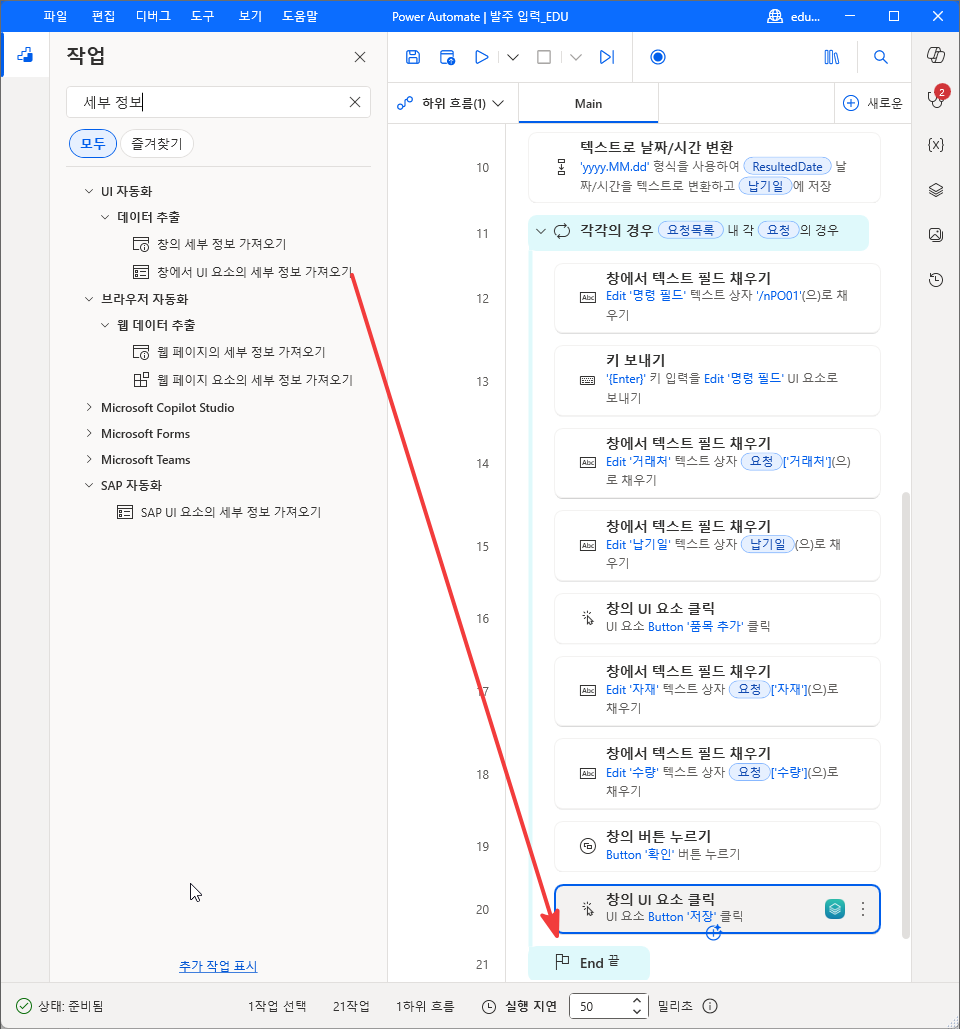Open the 하위 흐름(1) dropdown
This screenshot has width=960, height=1029.
click(x=451, y=103)
